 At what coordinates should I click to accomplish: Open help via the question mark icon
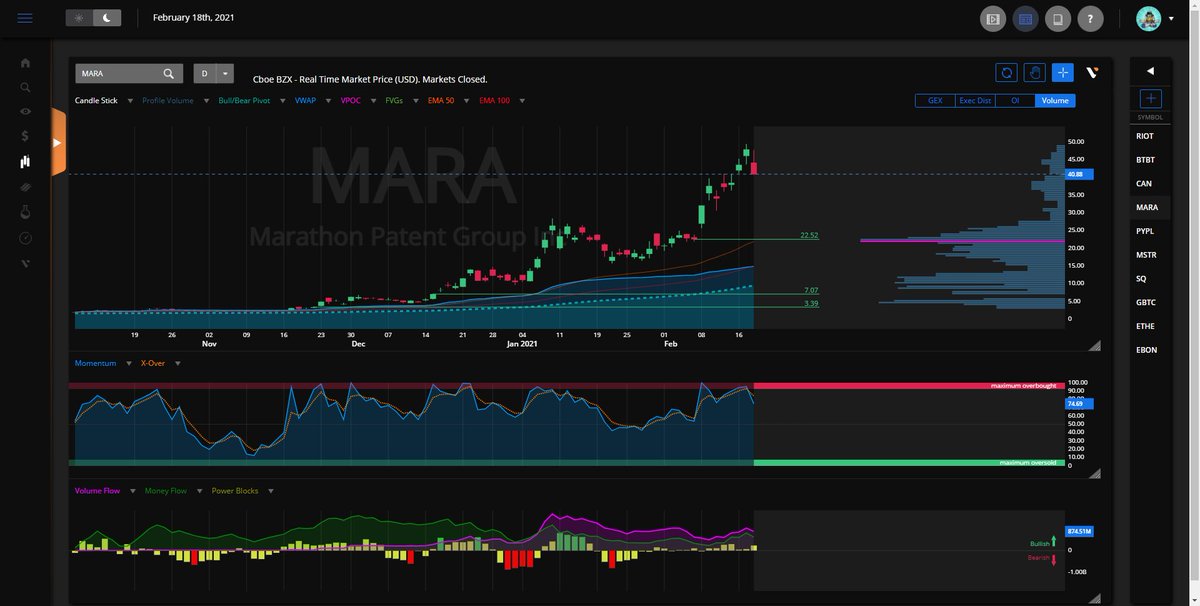pyautogui.click(x=1089, y=17)
